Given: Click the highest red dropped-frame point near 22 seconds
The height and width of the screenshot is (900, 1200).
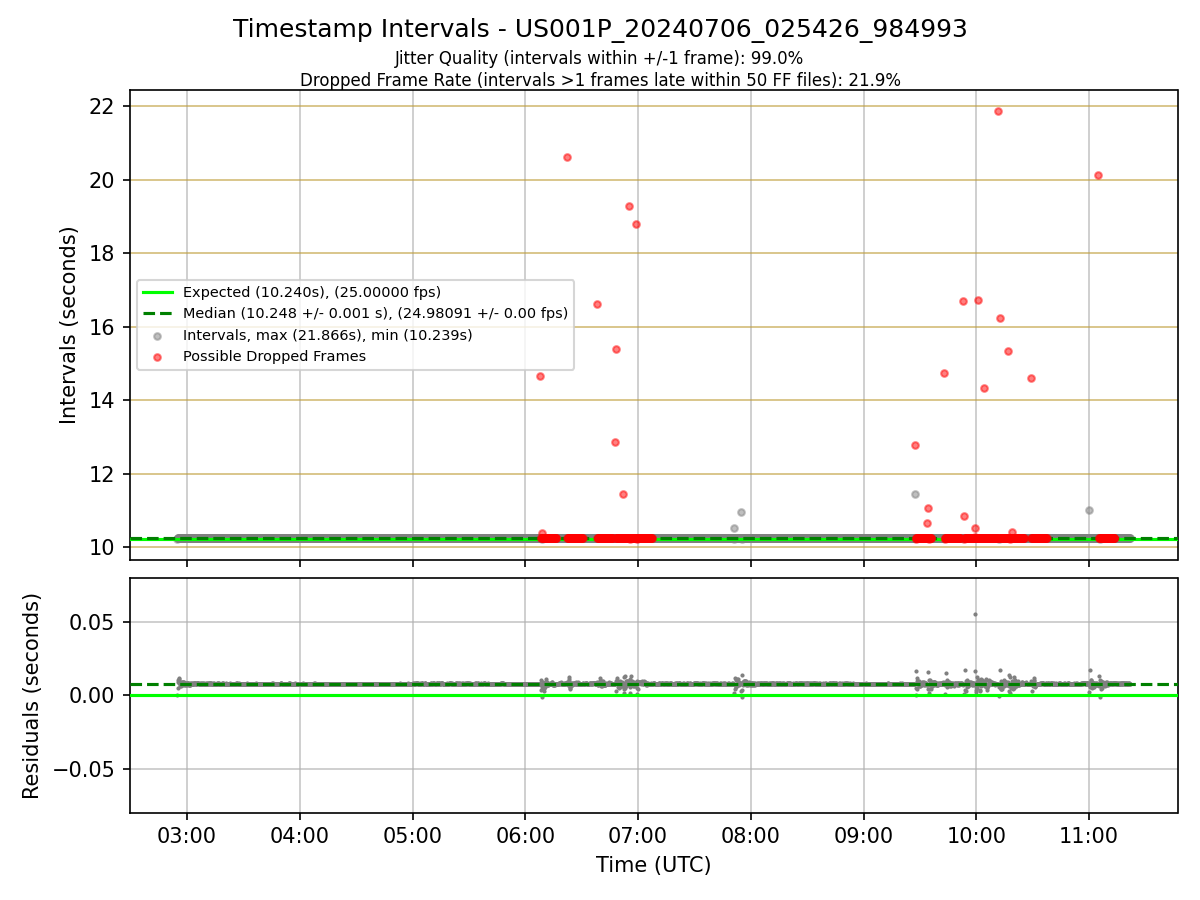Looking at the screenshot, I should 998,111.
